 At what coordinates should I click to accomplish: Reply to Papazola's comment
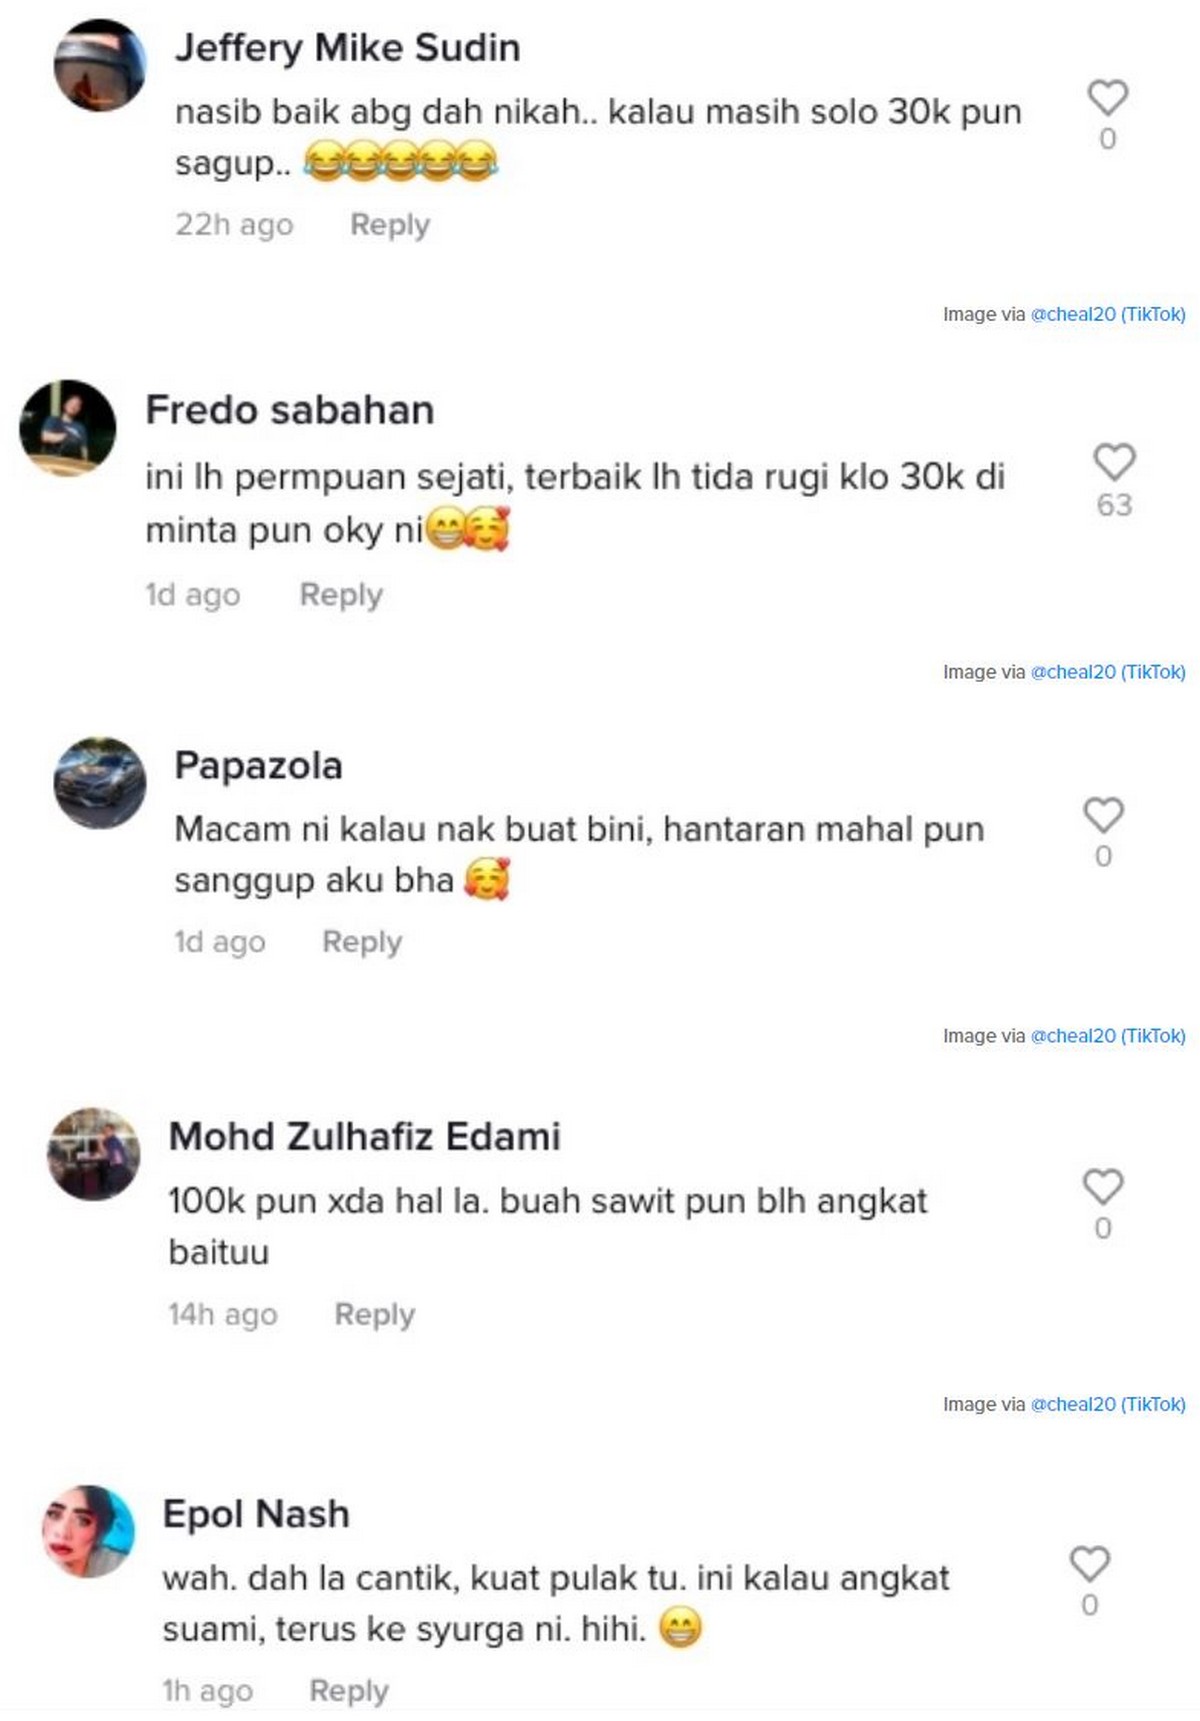click(x=362, y=942)
